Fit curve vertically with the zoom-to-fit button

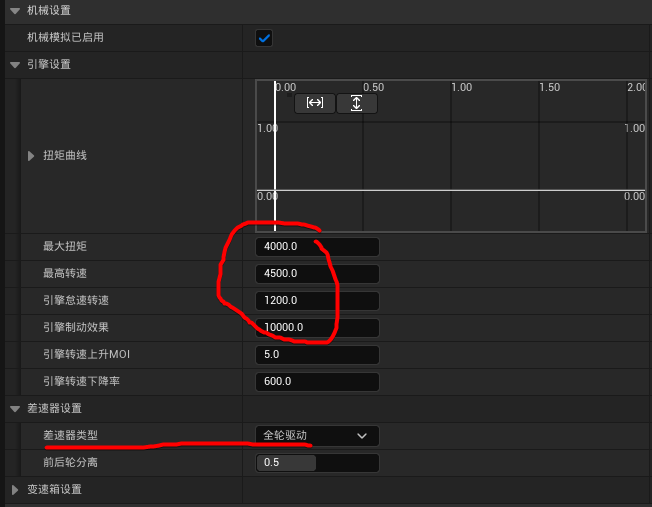[x=356, y=103]
